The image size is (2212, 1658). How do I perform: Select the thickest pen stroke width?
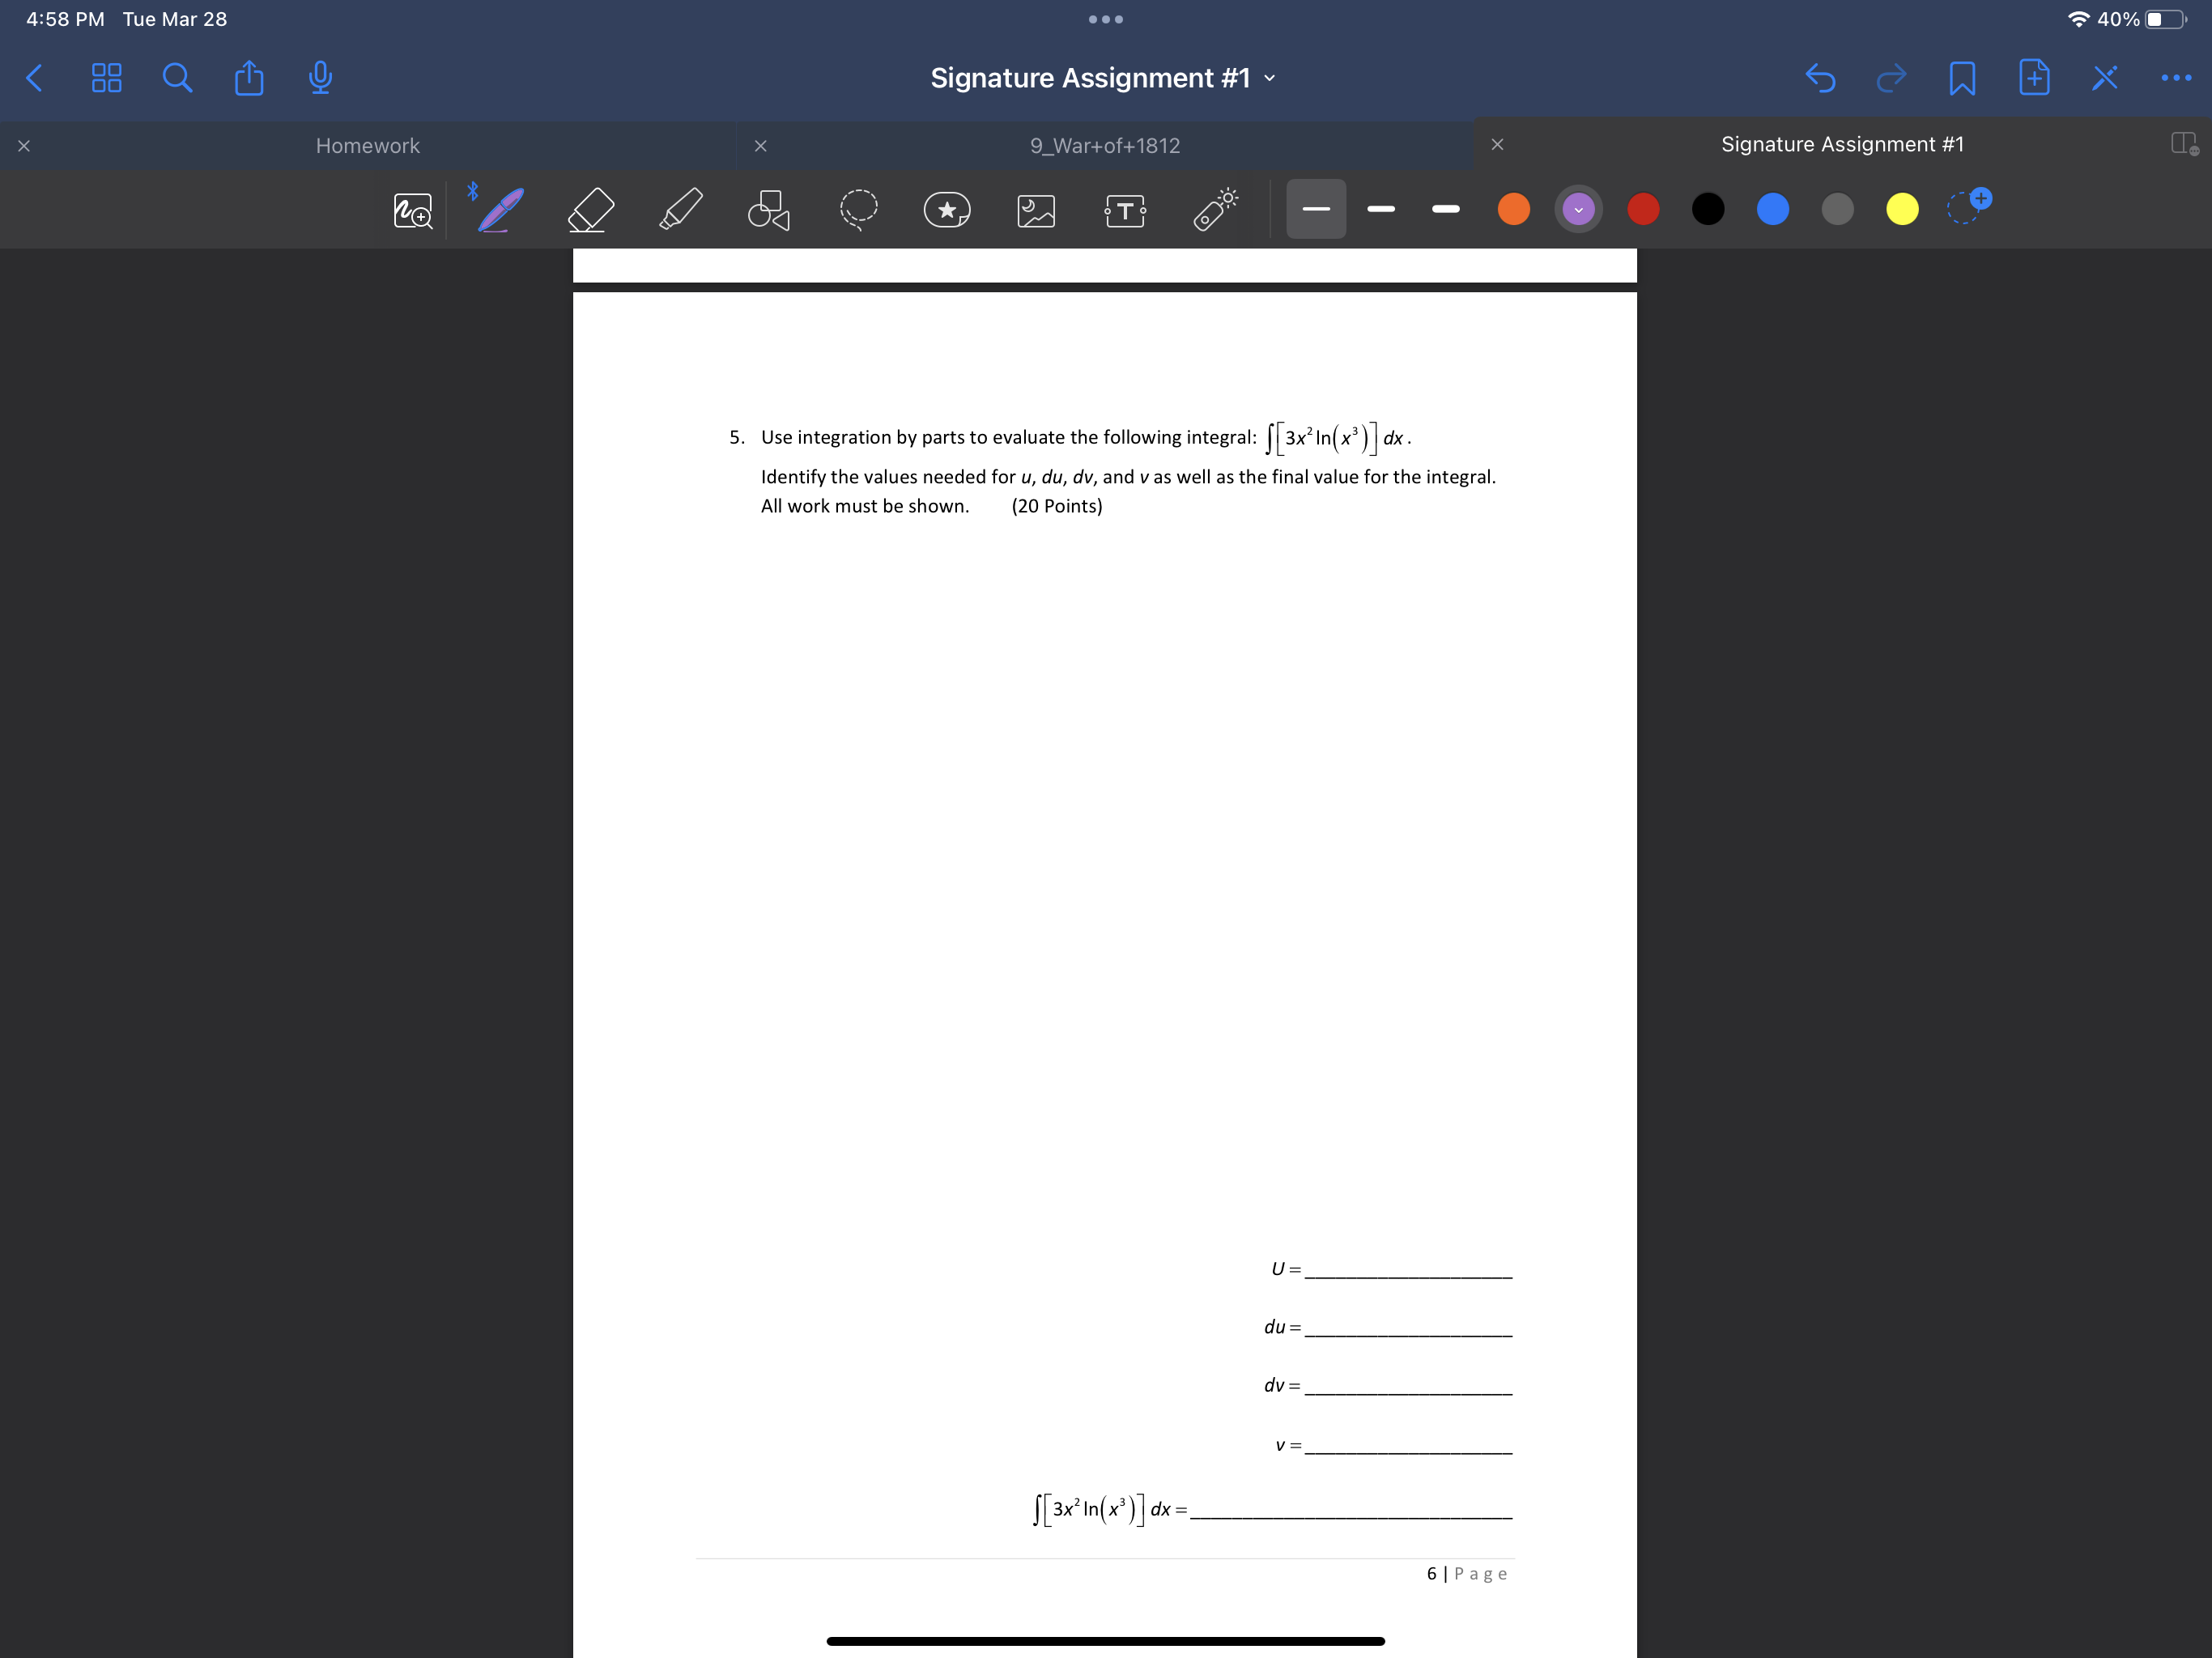[x=1446, y=209]
